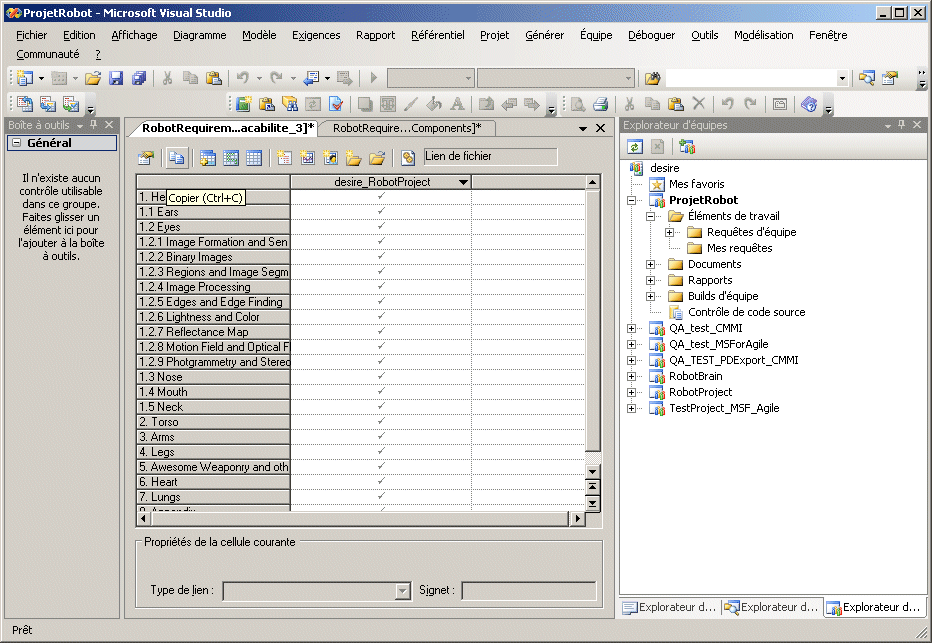Toggle the checkmark in the 1.1 Ears row
This screenshot has width=932, height=643.
click(x=380, y=212)
